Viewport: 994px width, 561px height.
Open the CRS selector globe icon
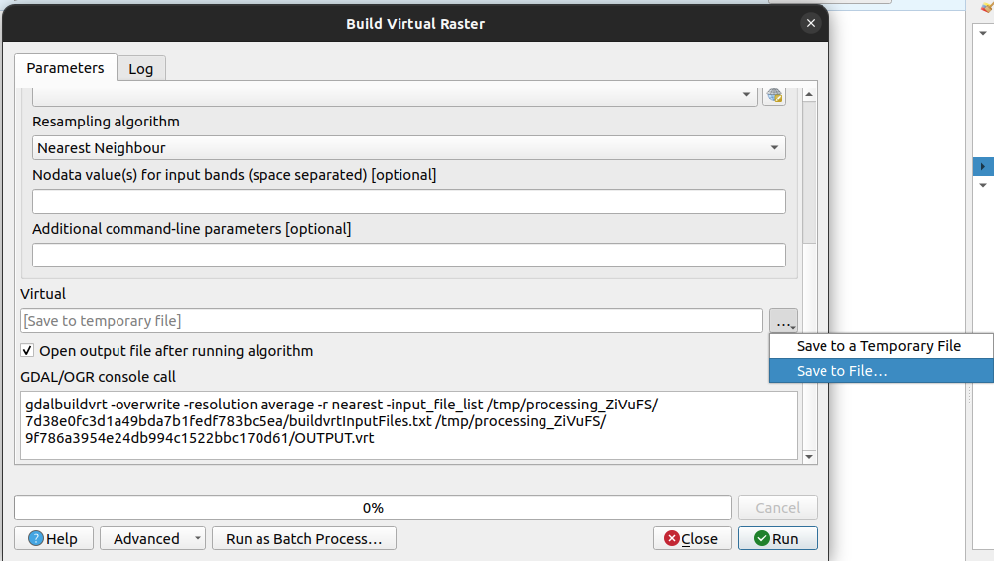[x=774, y=95]
